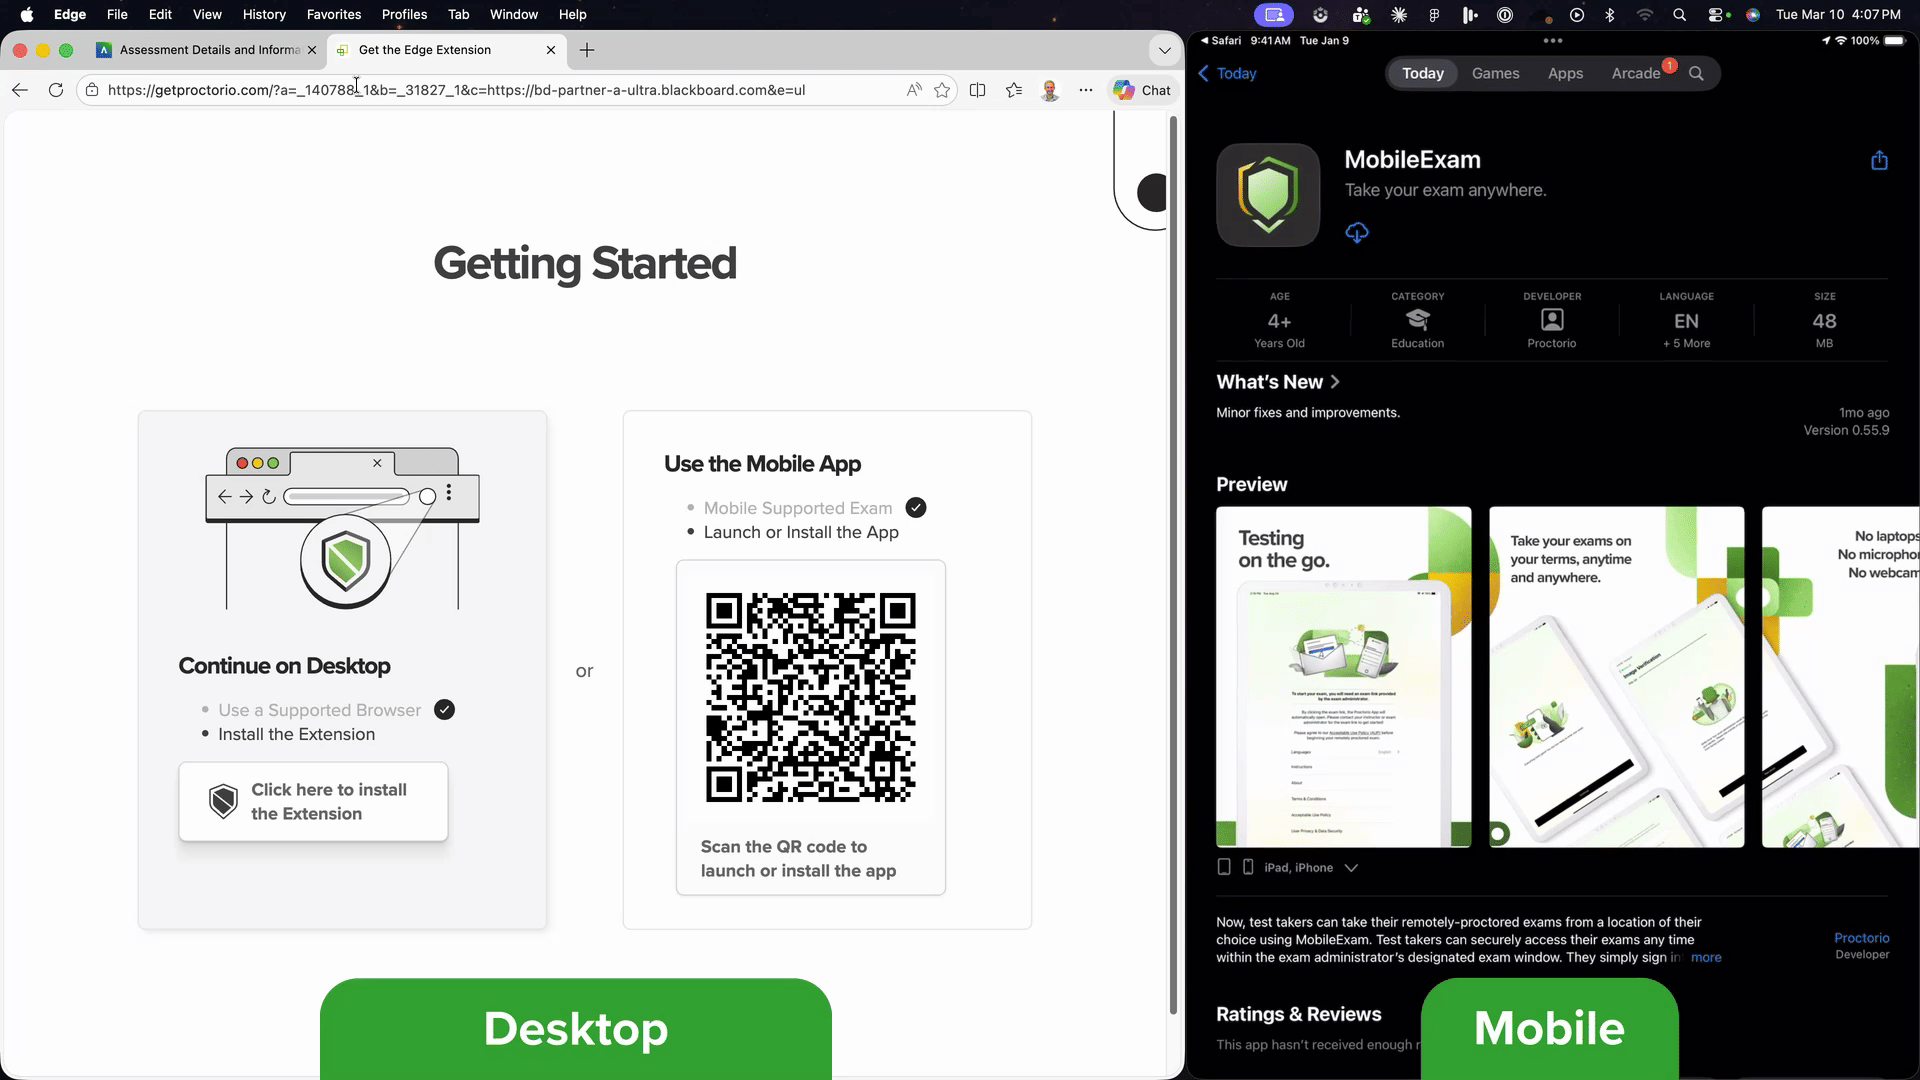Image resolution: width=1920 pixels, height=1080 pixels.
Task: Select the Today tab in App Store
Action: (x=1423, y=74)
